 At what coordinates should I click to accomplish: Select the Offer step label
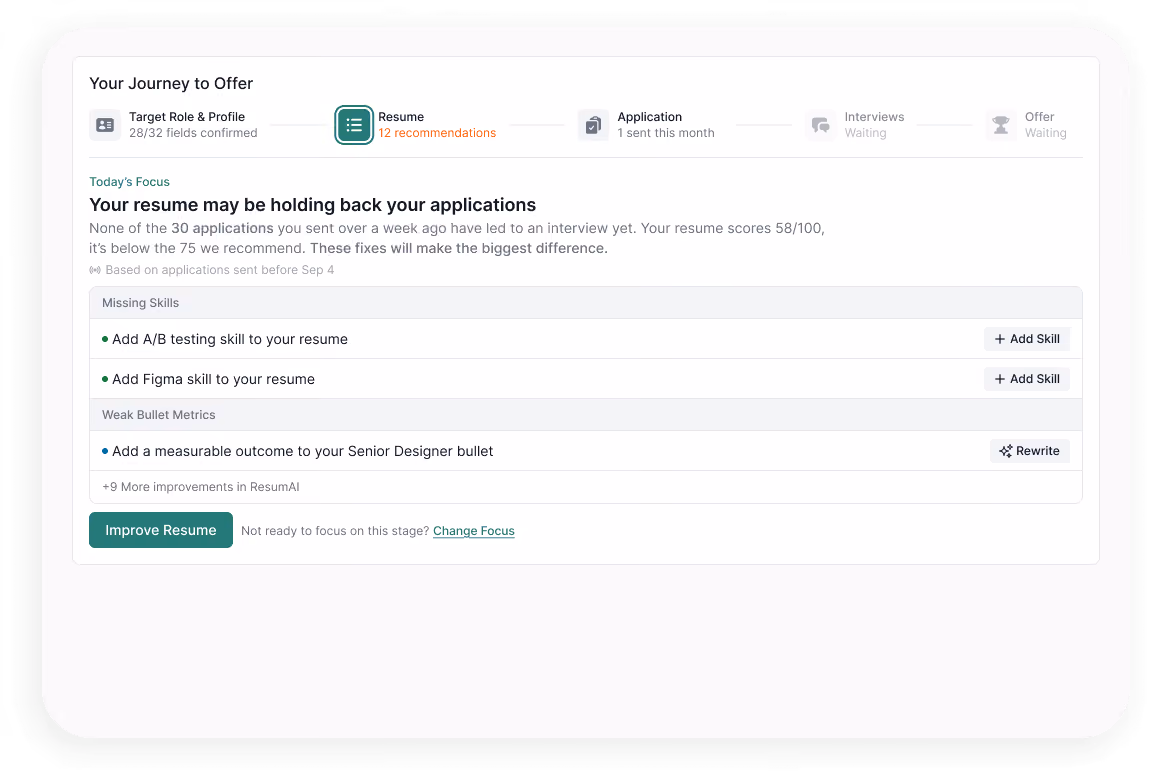[x=1039, y=117]
